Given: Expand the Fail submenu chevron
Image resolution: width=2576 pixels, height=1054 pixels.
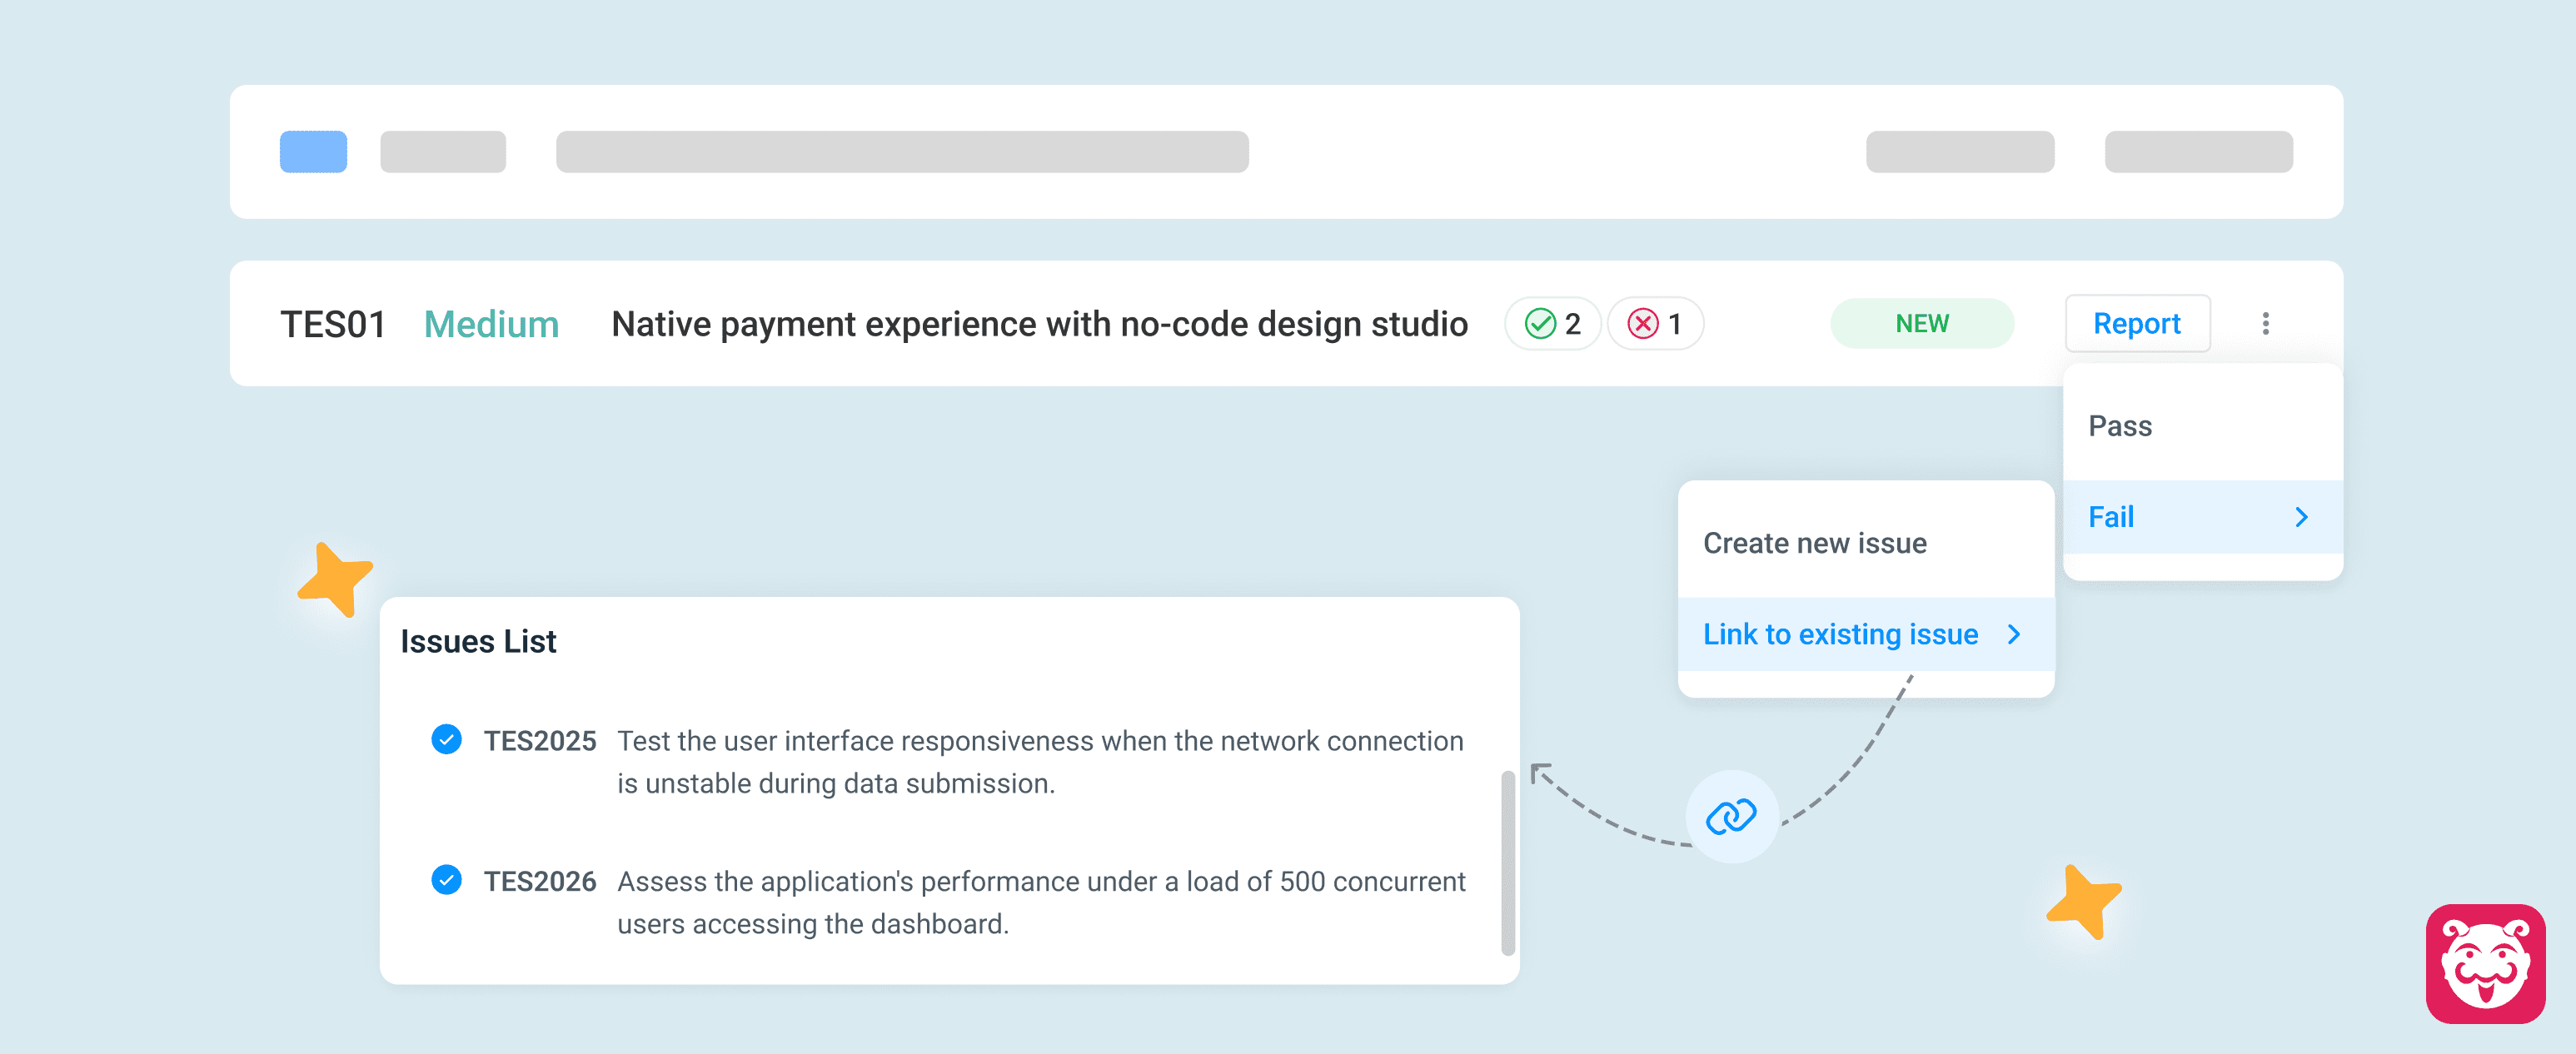Looking at the screenshot, I should coord(2301,517).
